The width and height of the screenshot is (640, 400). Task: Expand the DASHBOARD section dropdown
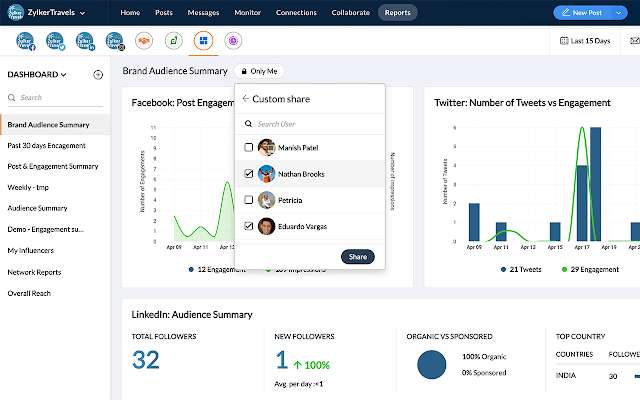coord(63,75)
